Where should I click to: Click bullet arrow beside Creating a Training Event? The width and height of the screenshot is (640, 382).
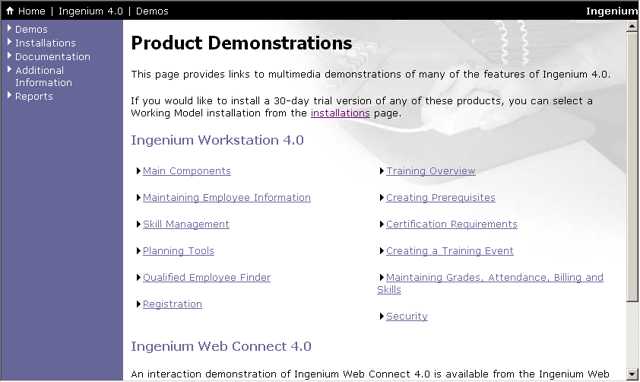pos(382,250)
